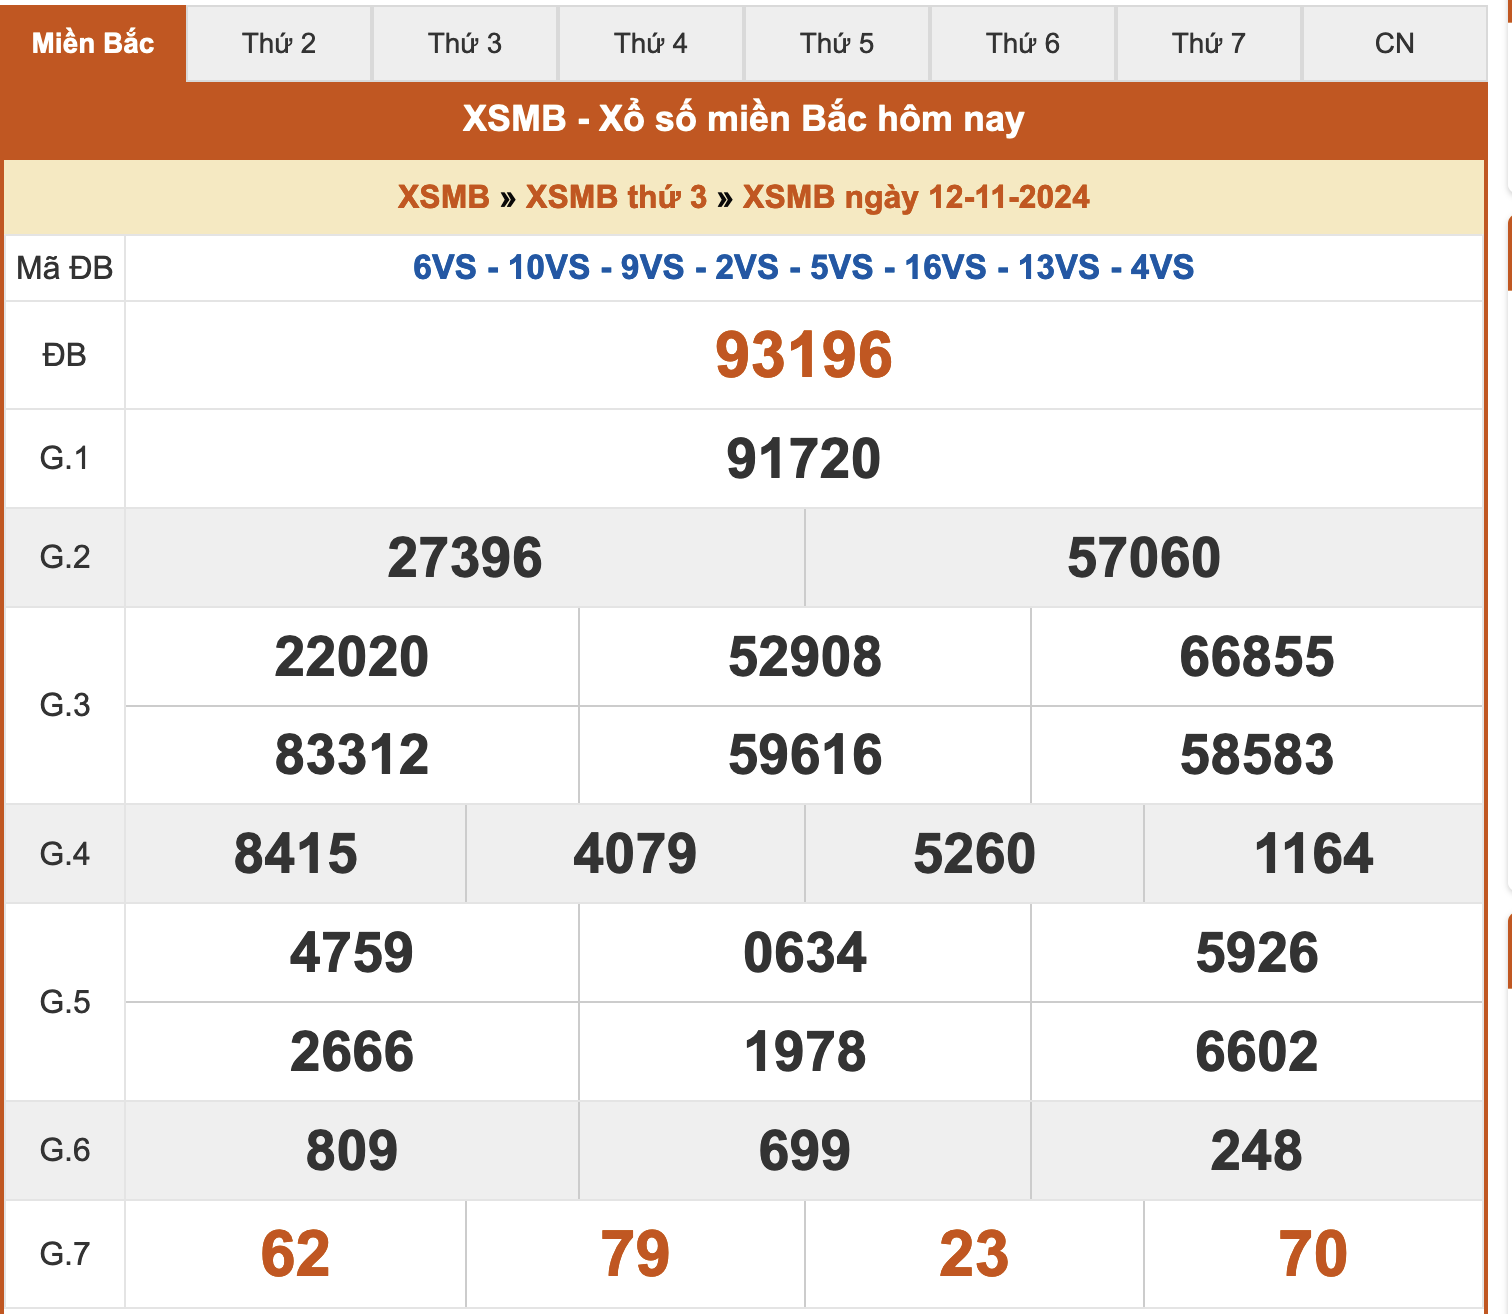Open the XSMB breadcrumb link

(443, 197)
